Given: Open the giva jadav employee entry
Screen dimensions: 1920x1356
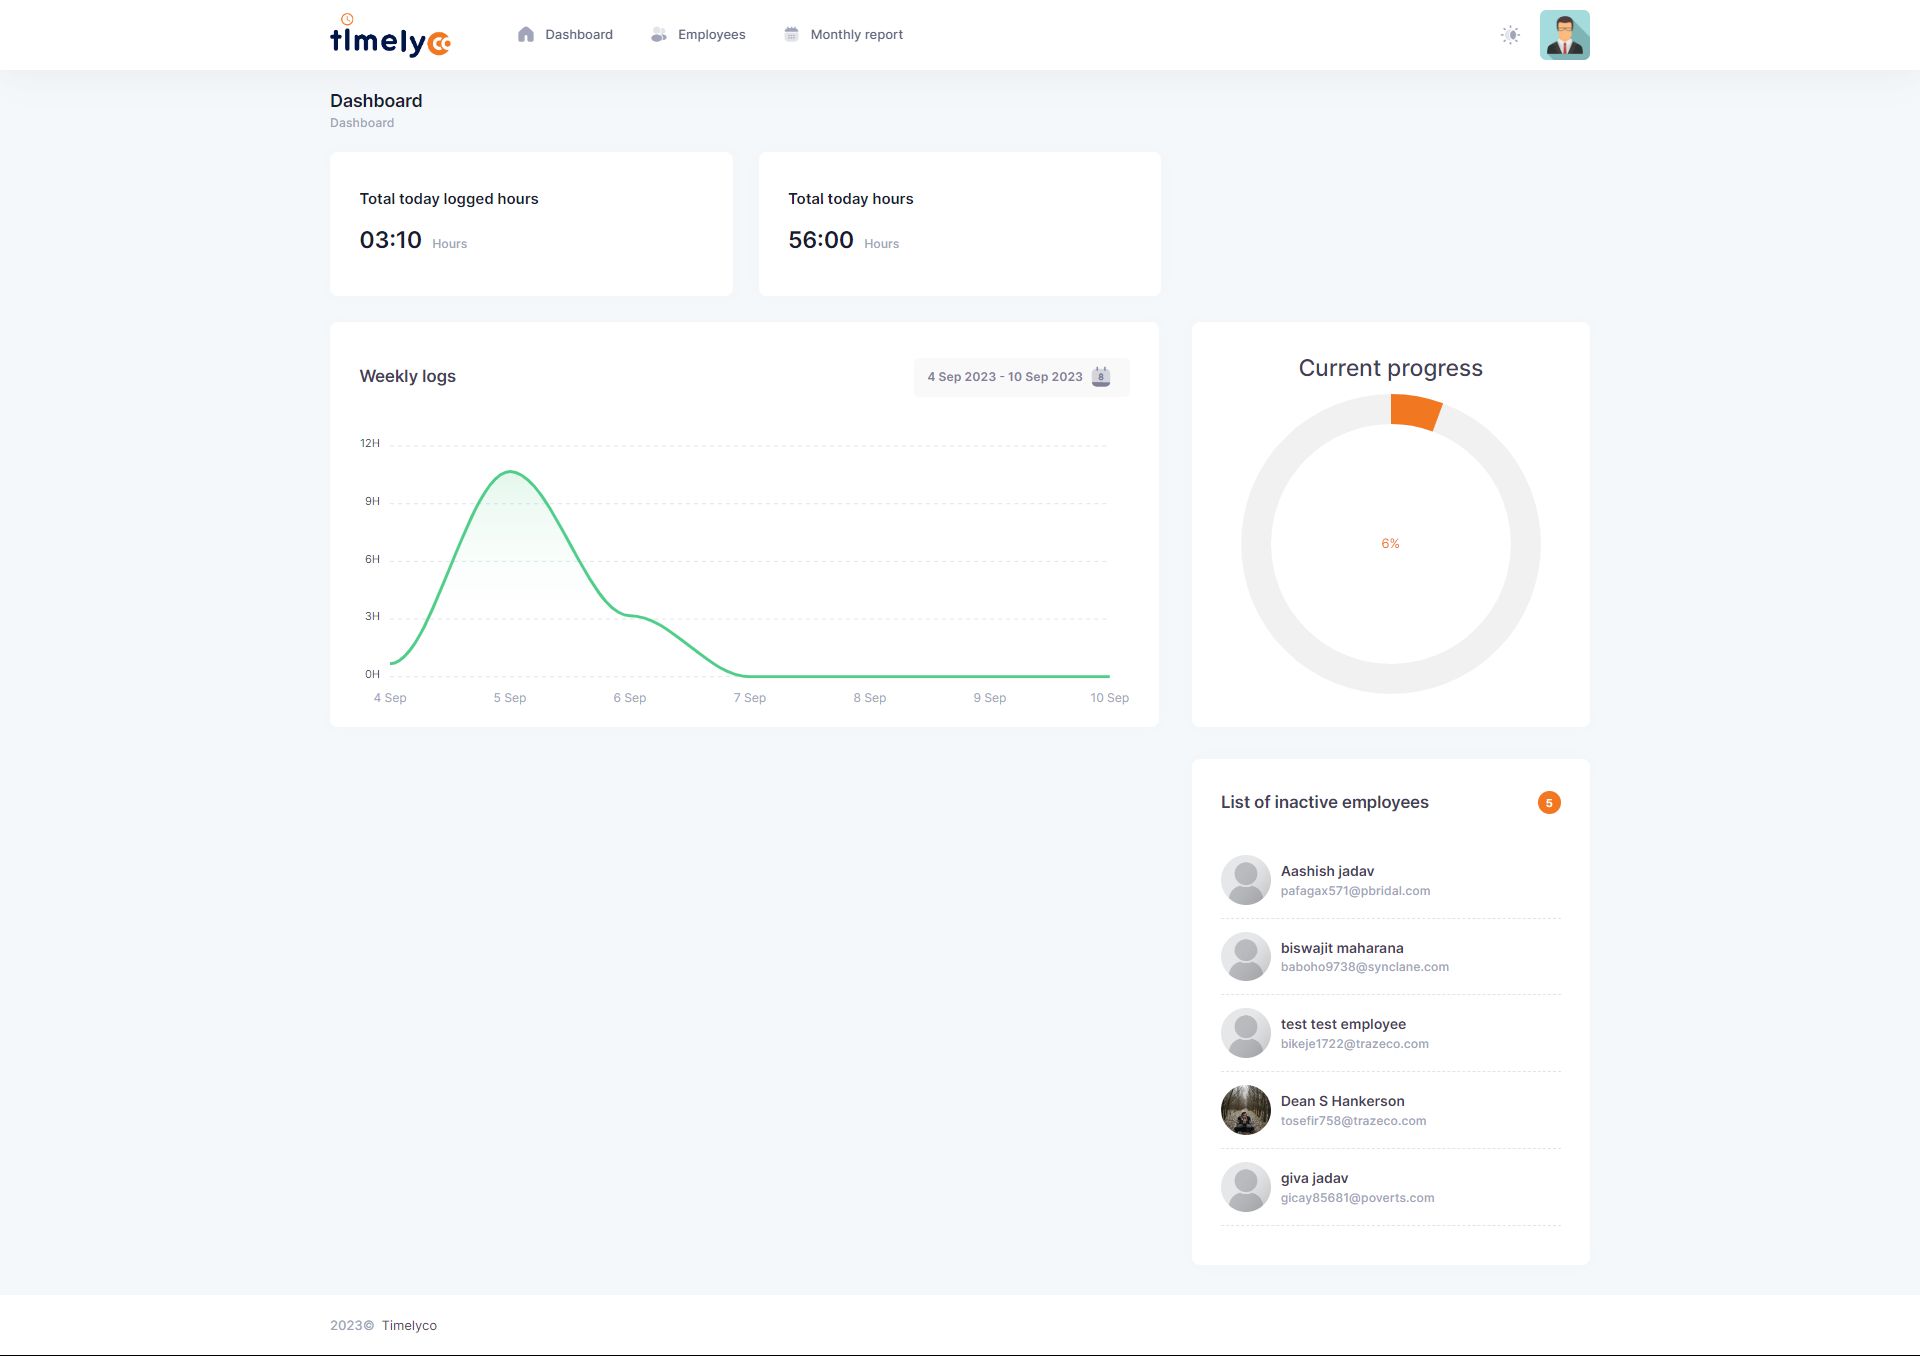Looking at the screenshot, I should coord(1314,1178).
